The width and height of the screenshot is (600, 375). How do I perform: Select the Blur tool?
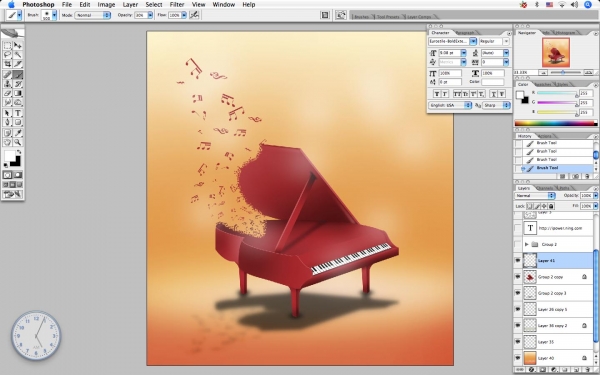pos(7,102)
